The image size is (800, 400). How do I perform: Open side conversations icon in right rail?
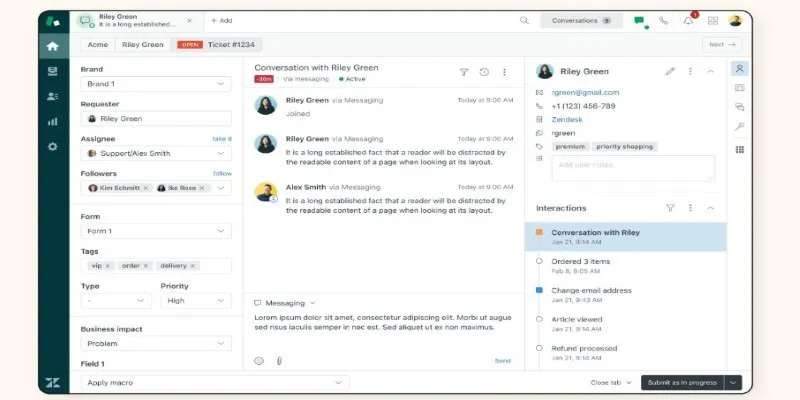coord(739,107)
